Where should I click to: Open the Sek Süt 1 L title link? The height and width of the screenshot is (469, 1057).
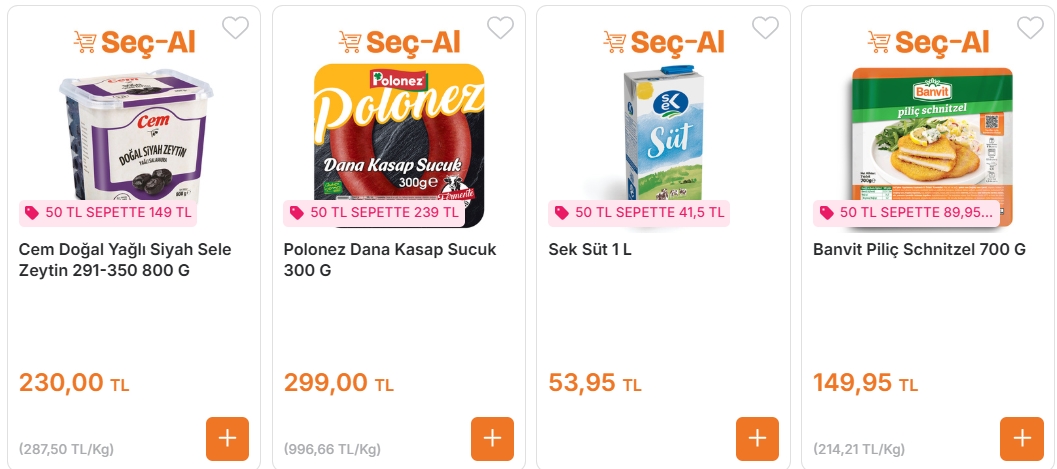(590, 249)
